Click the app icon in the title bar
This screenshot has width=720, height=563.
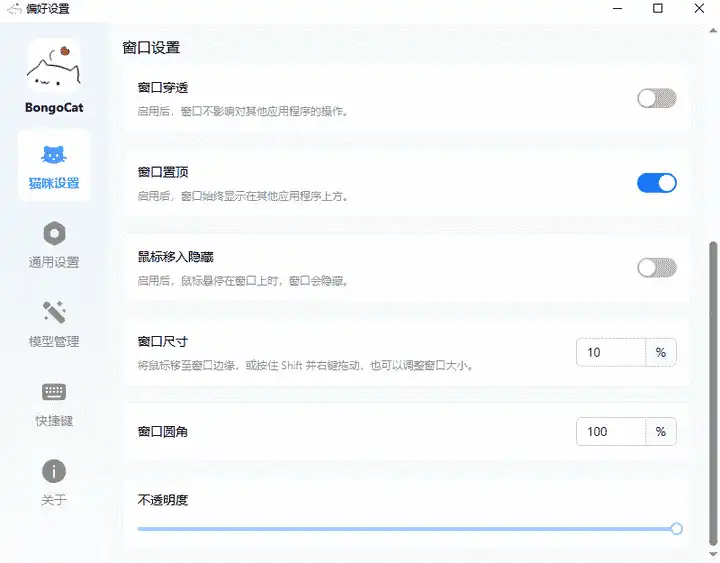click(14, 8)
